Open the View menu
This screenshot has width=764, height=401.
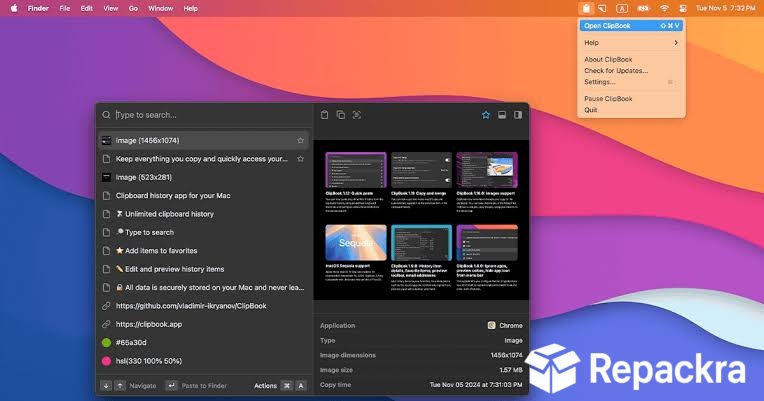pyautogui.click(x=111, y=8)
